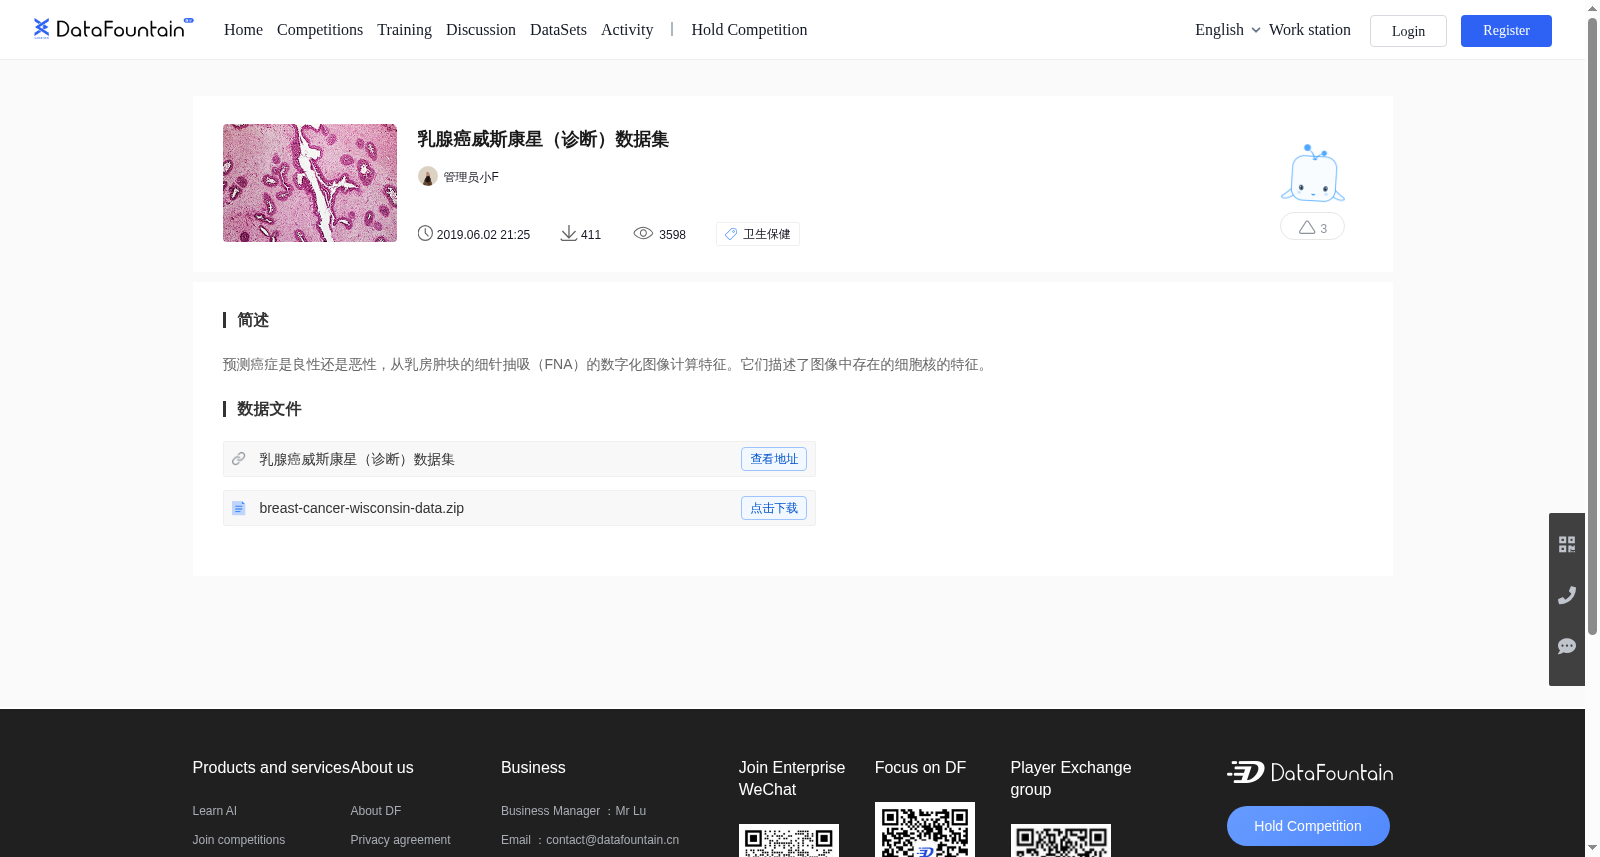The height and width of the screenshot is (857, 1600).
Task: Click the clock icon beside 2019.06.02 21:25
Action: (425, 233)
